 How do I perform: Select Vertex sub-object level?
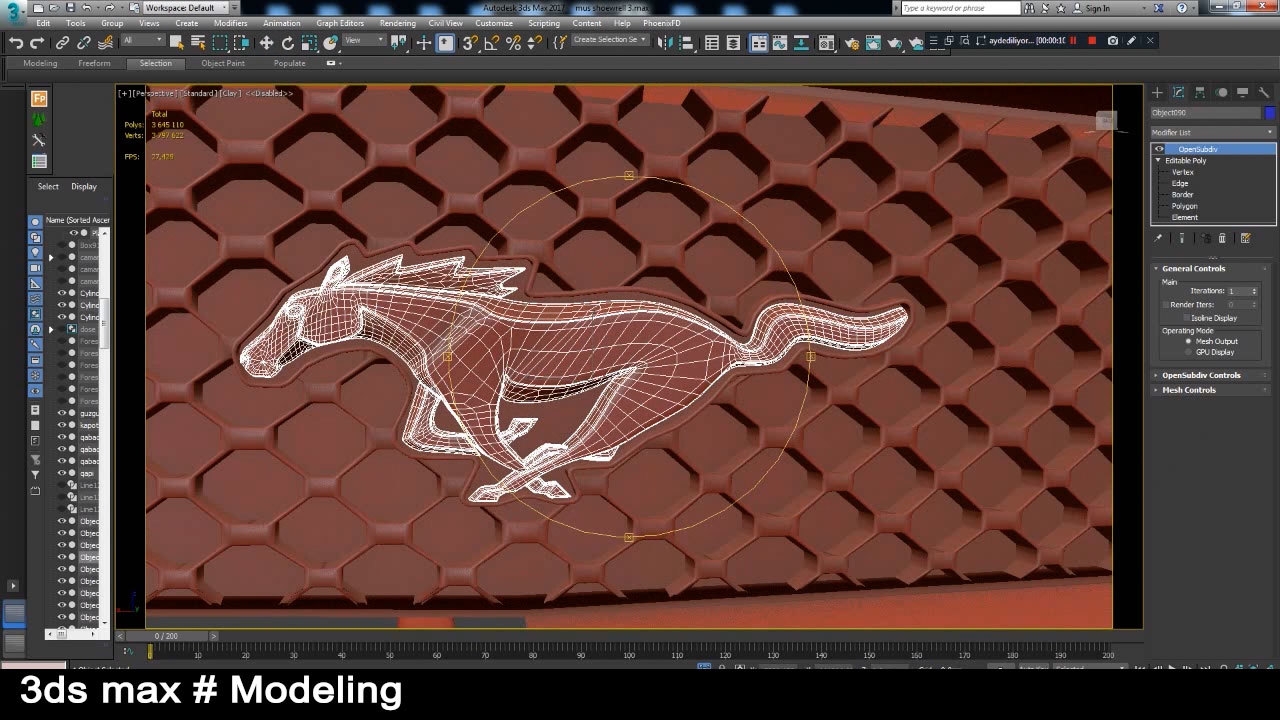point(1183,172)
